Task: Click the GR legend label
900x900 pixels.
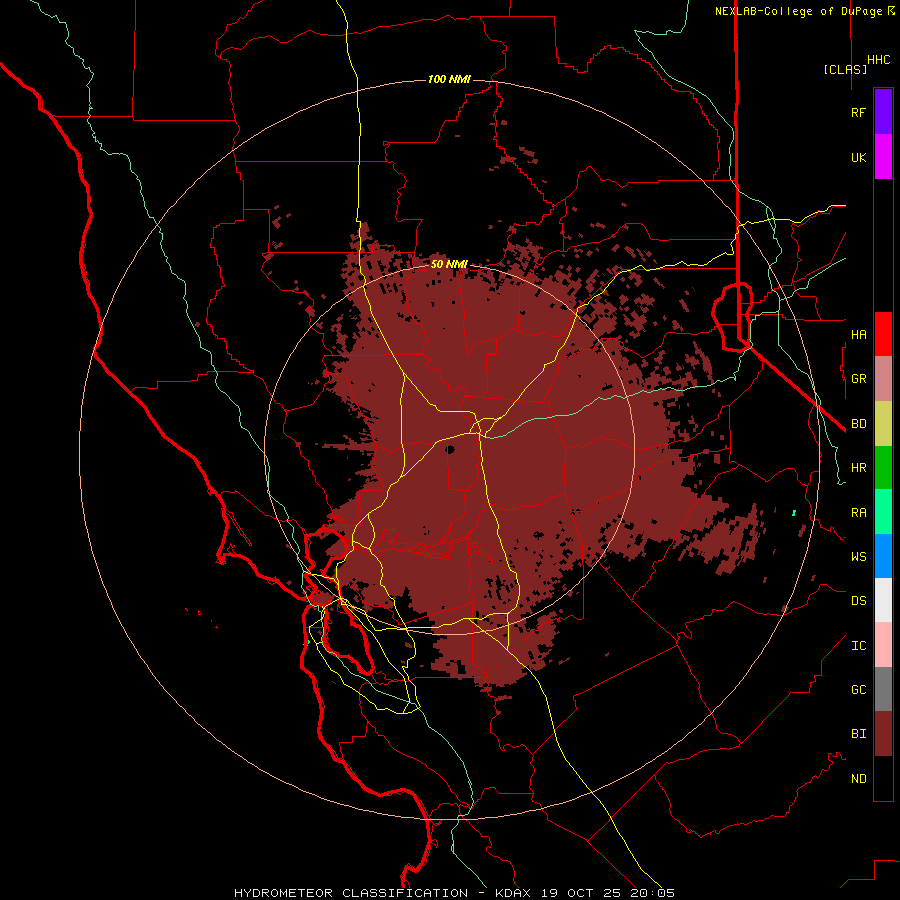Action: pos(858,379)
